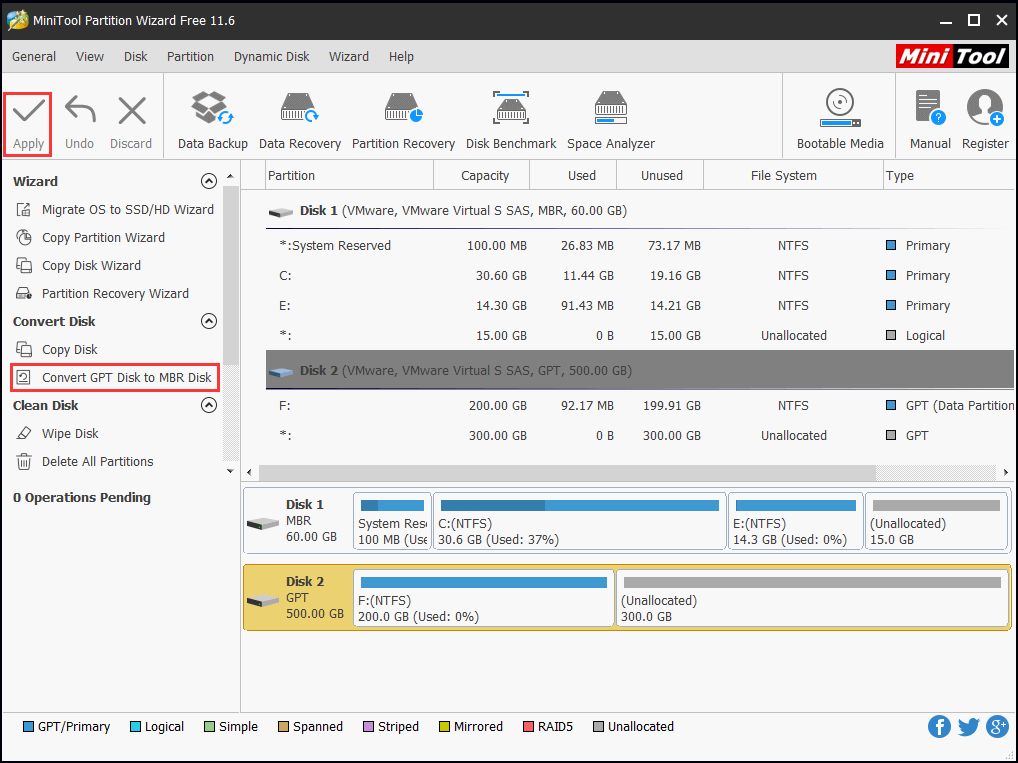
Task: Open the Manual help icon
Action: coord(930,108)
